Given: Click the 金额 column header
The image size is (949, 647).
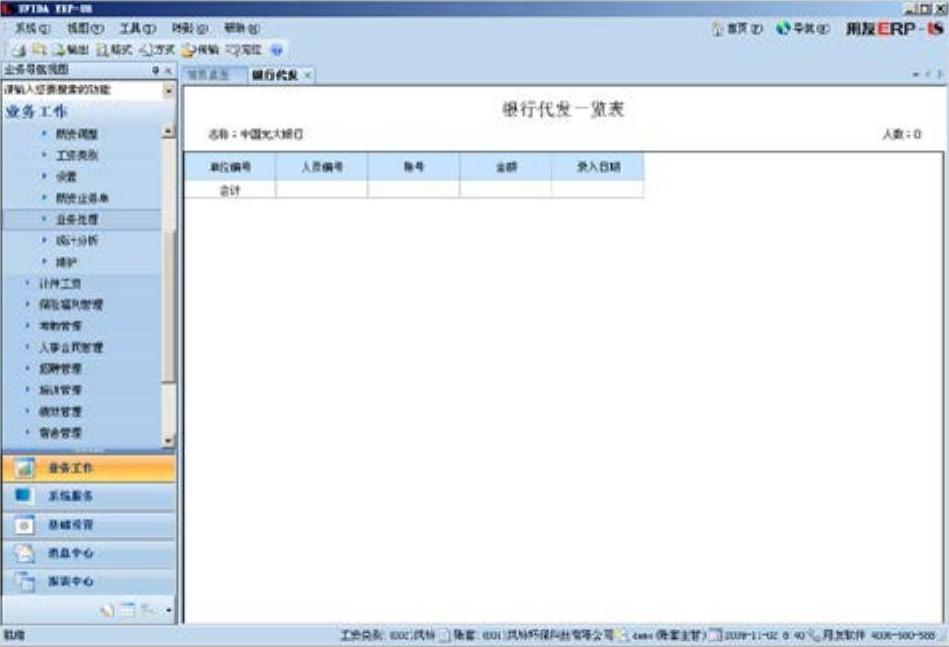Looking at the screenshot, I should (506, 167).
